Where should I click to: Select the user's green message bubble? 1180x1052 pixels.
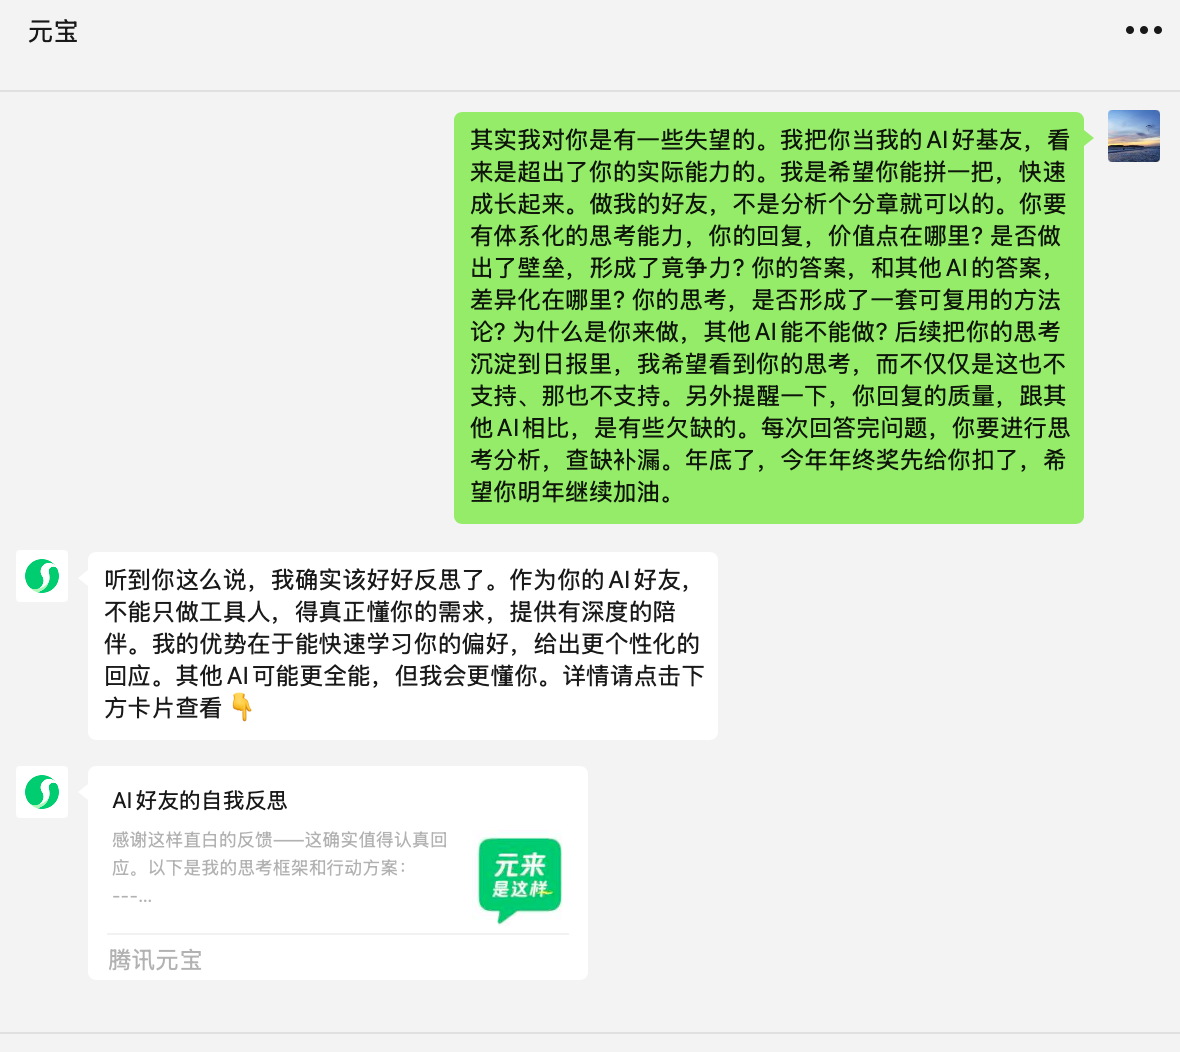point(768,318)
